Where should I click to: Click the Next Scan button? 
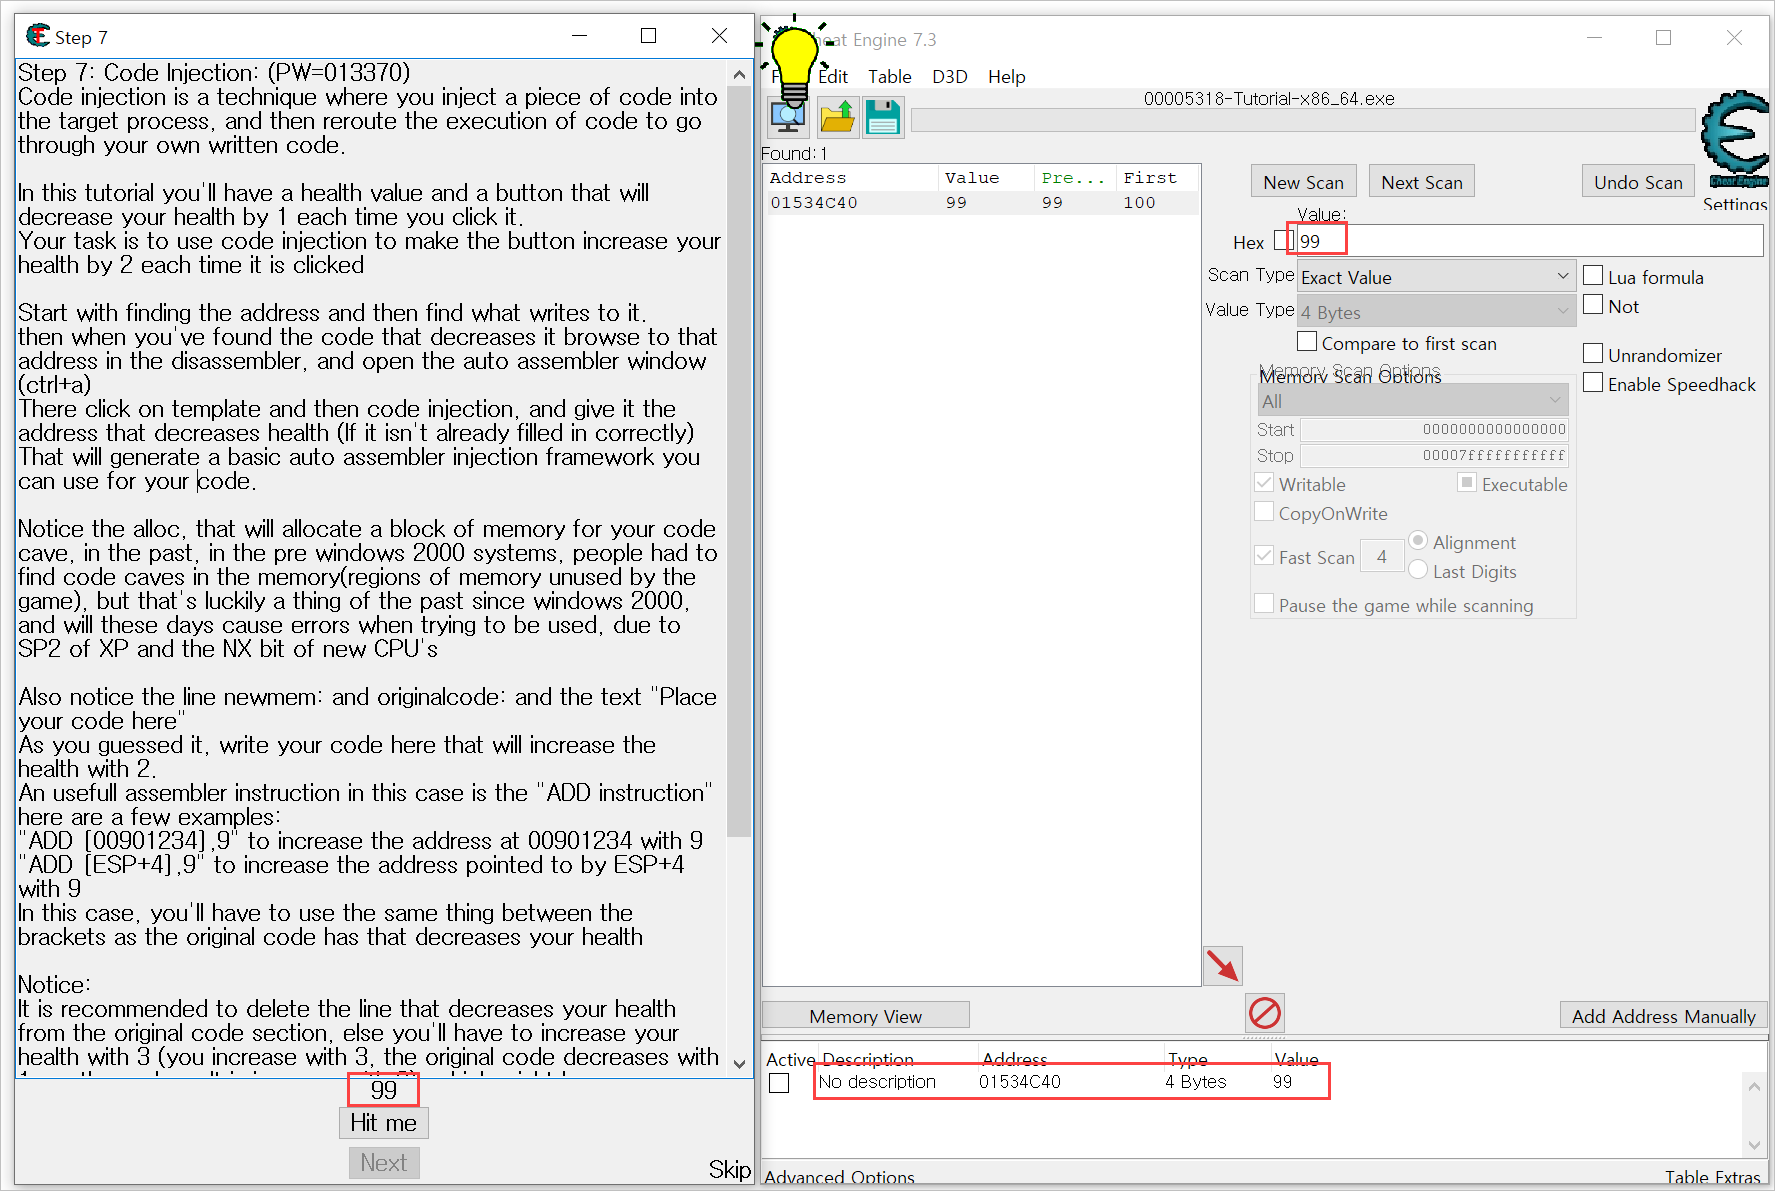click(1422, 182)
